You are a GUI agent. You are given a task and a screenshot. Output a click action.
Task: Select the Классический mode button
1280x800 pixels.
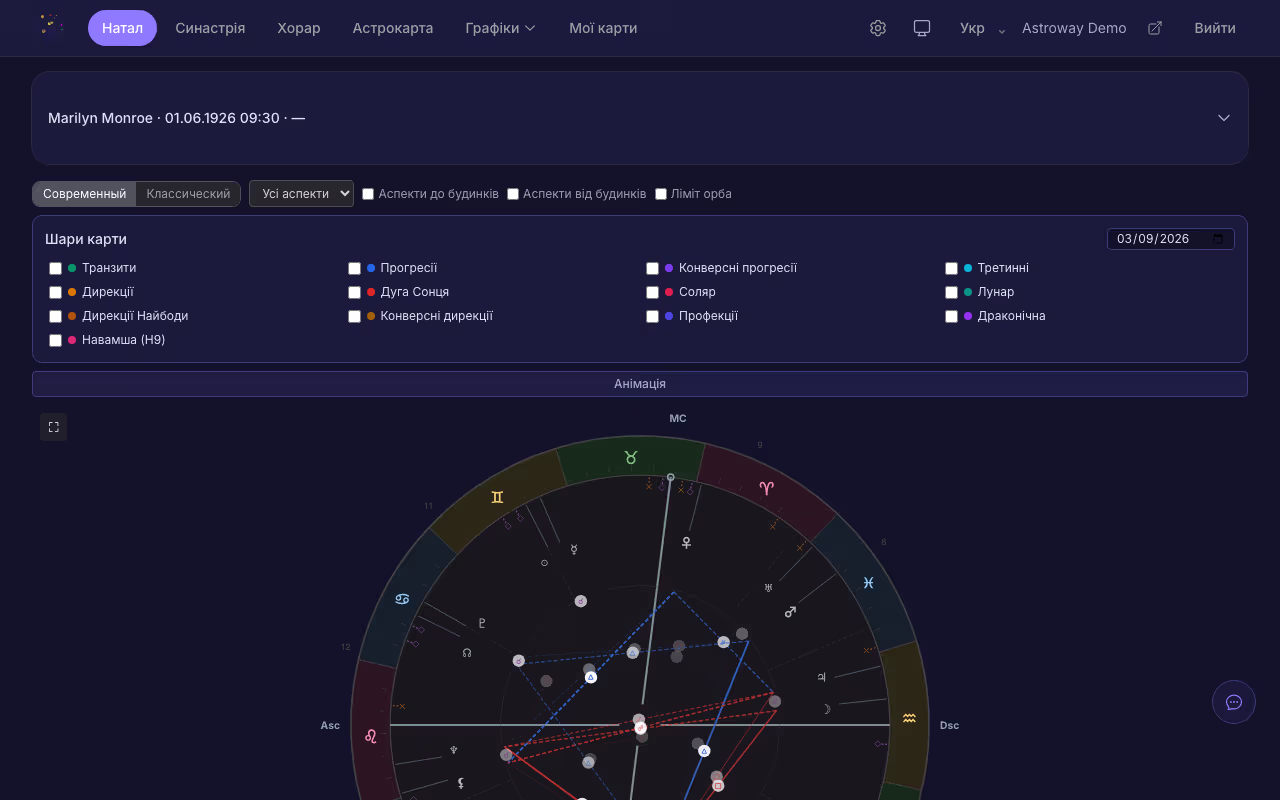(x=188, y=194)
